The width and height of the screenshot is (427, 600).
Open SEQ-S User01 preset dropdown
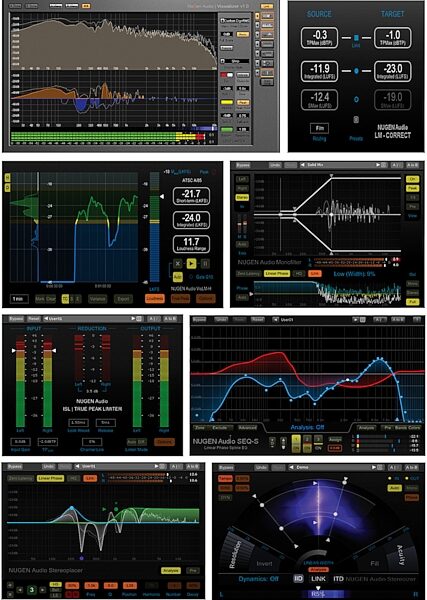point(316,319)
